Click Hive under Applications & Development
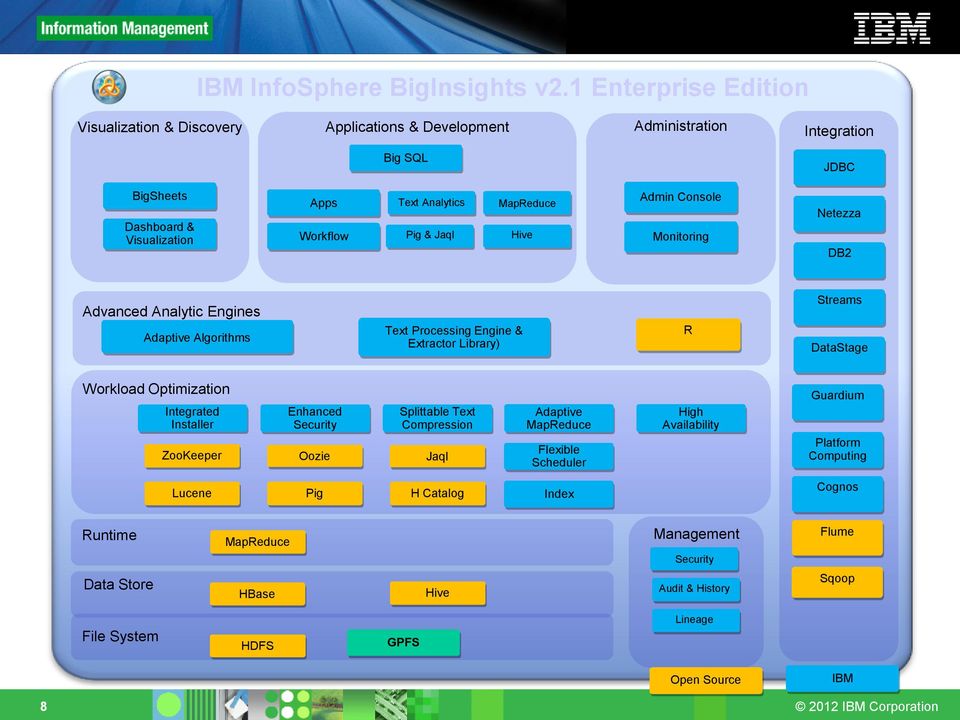Viewport: 960px width, 720px height. pyautogui.click(x=527, y=236)
